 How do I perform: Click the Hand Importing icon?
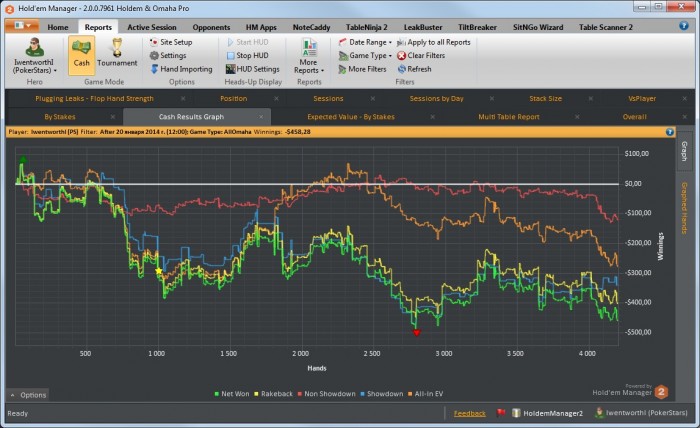[154, 69]
